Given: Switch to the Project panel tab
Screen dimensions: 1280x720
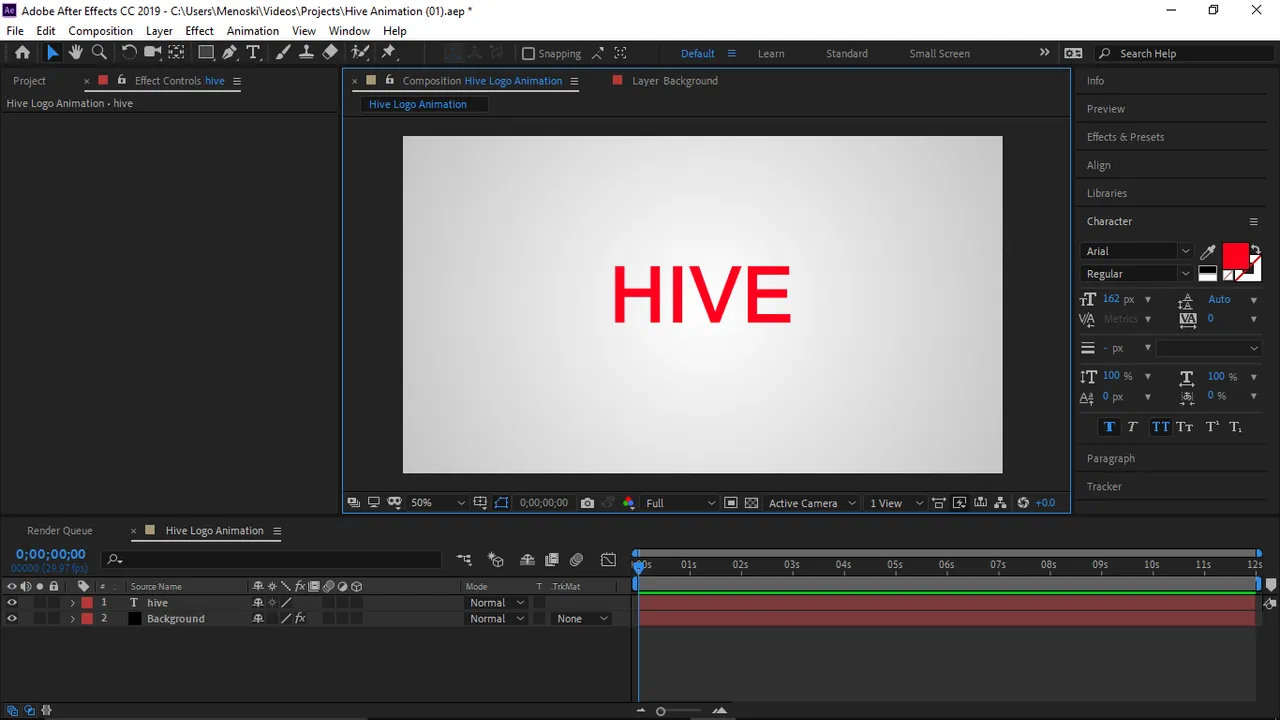Looking at the screenshot, I should [29, 81].
